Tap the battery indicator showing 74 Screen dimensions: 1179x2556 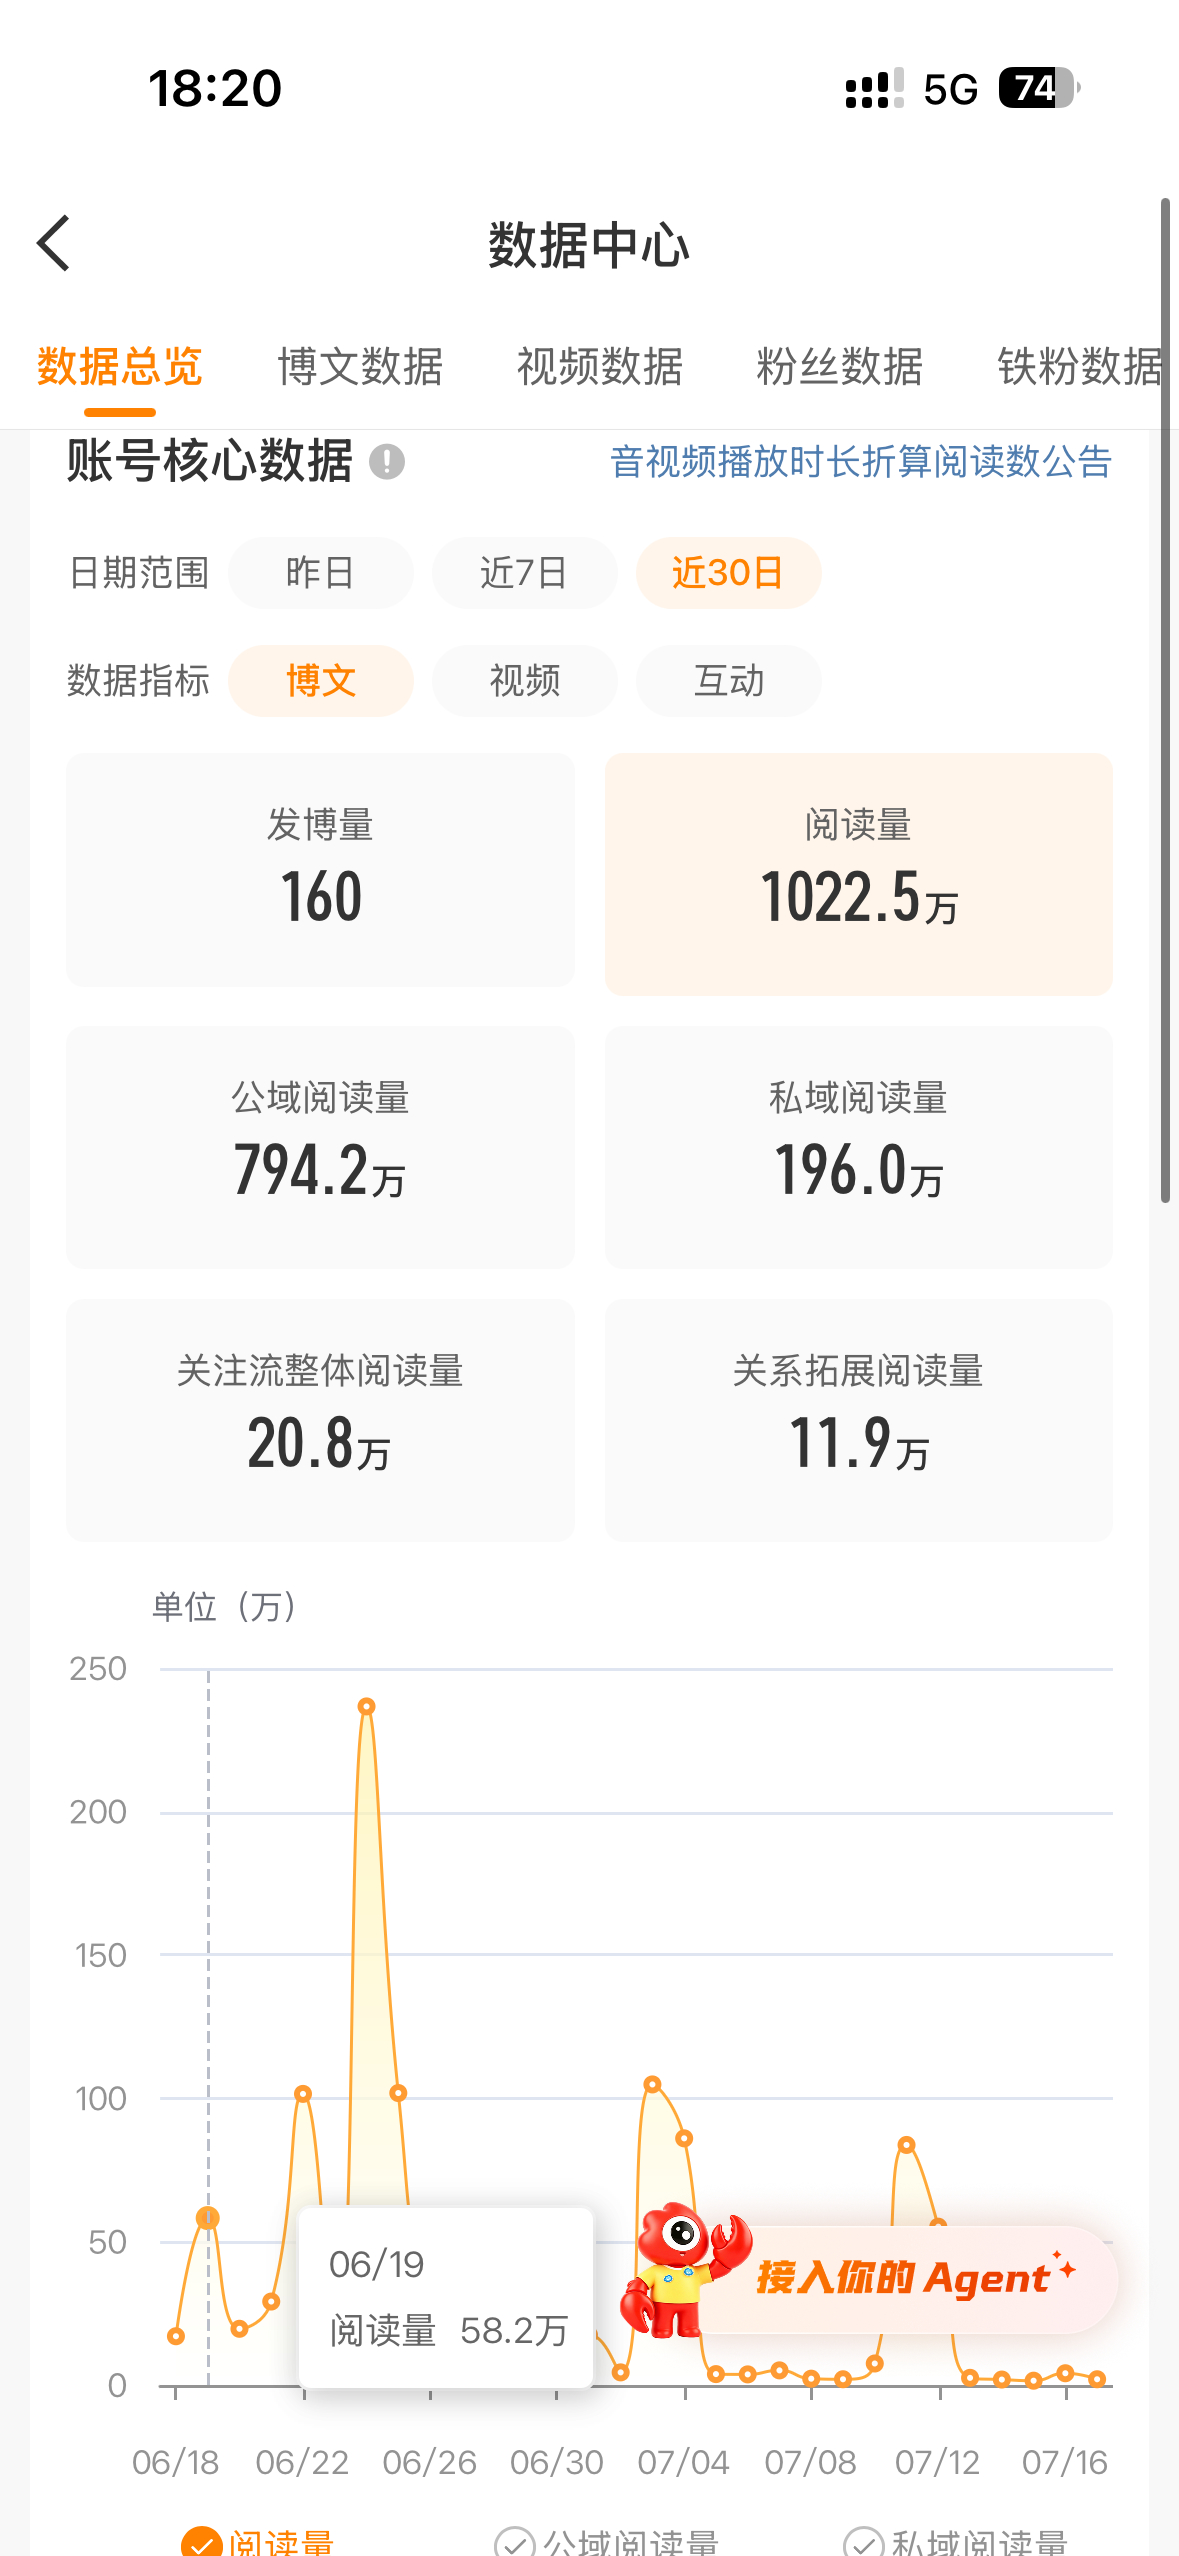pos(1039,88)
